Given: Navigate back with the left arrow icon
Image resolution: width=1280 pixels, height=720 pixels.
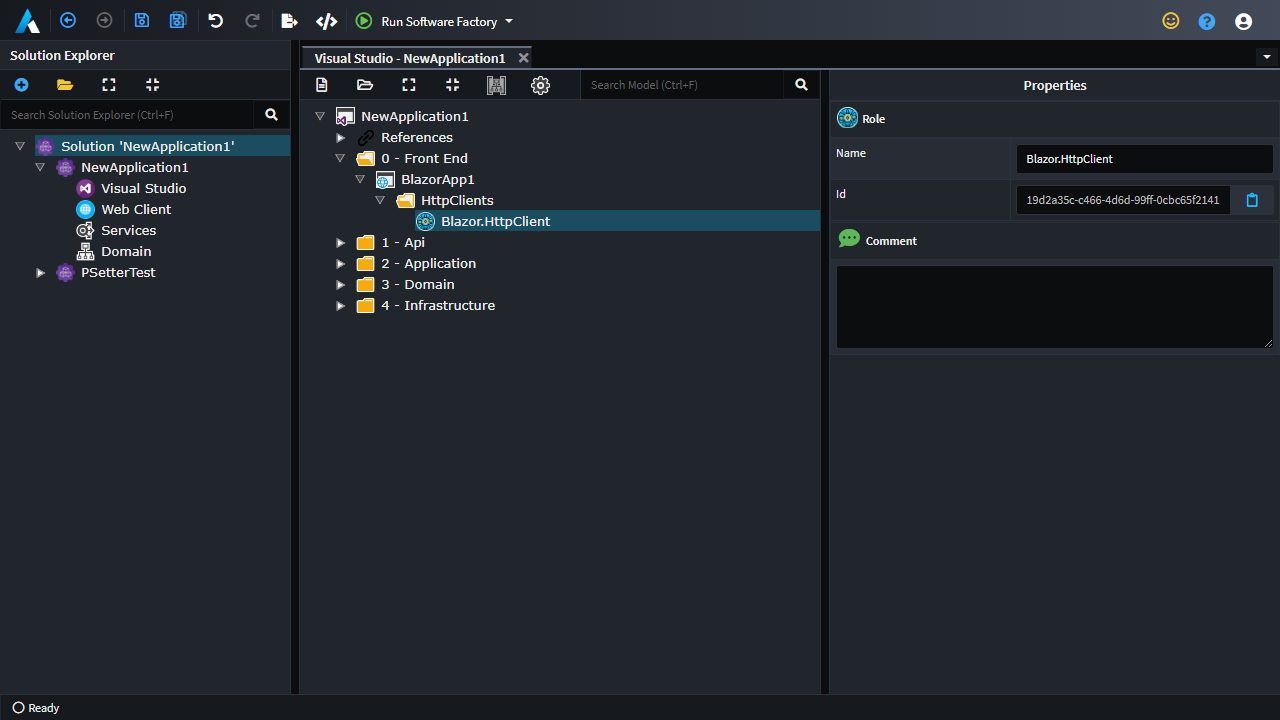Looking at the screenshot, I should pos(68,20).
